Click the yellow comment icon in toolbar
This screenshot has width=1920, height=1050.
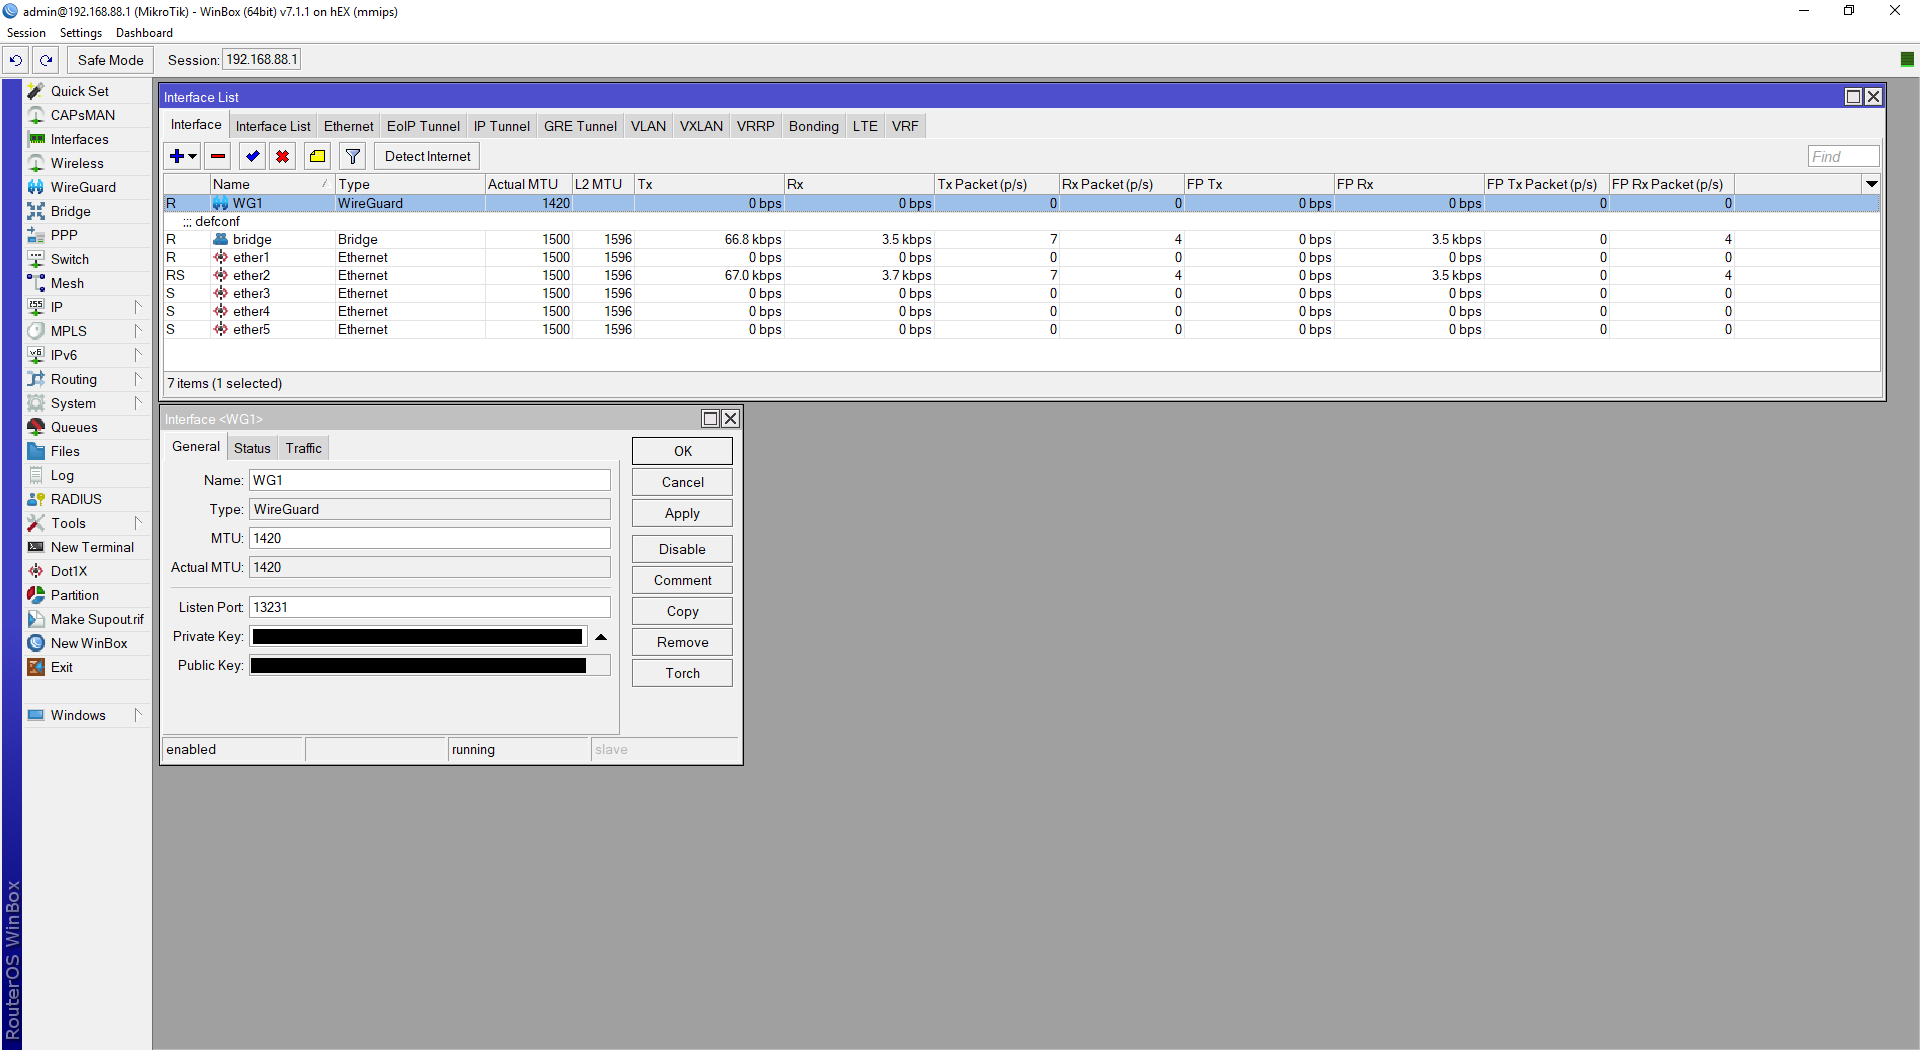(x=317, y=156)
